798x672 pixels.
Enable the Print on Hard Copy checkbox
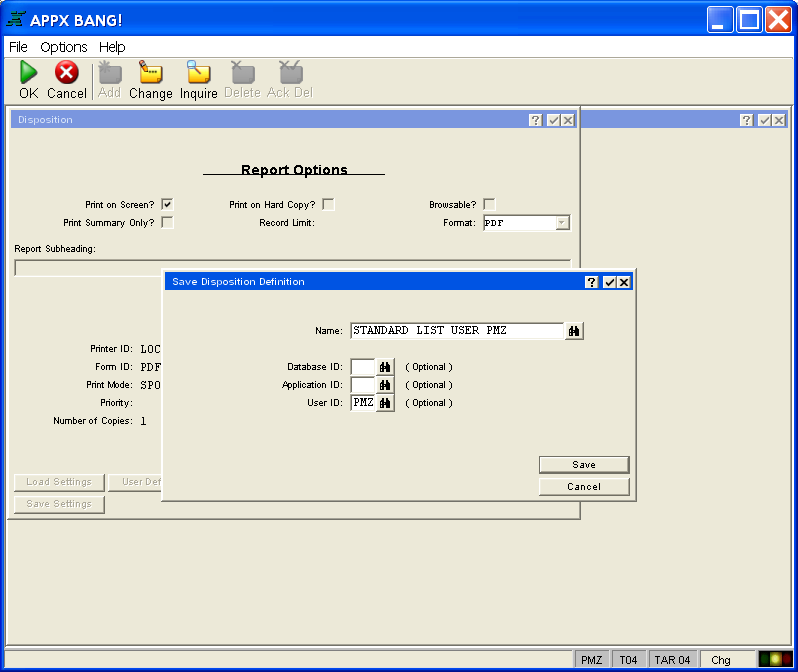click(x=328, y=204)
